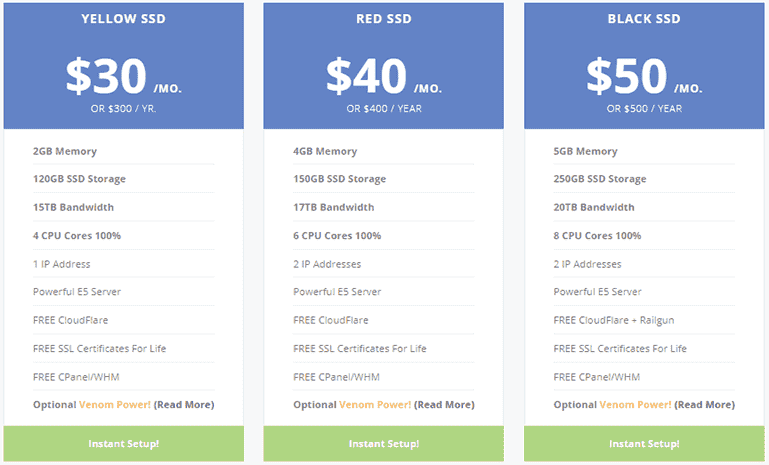Open Venom Power link in Red SSD plan

coord(375,405)
